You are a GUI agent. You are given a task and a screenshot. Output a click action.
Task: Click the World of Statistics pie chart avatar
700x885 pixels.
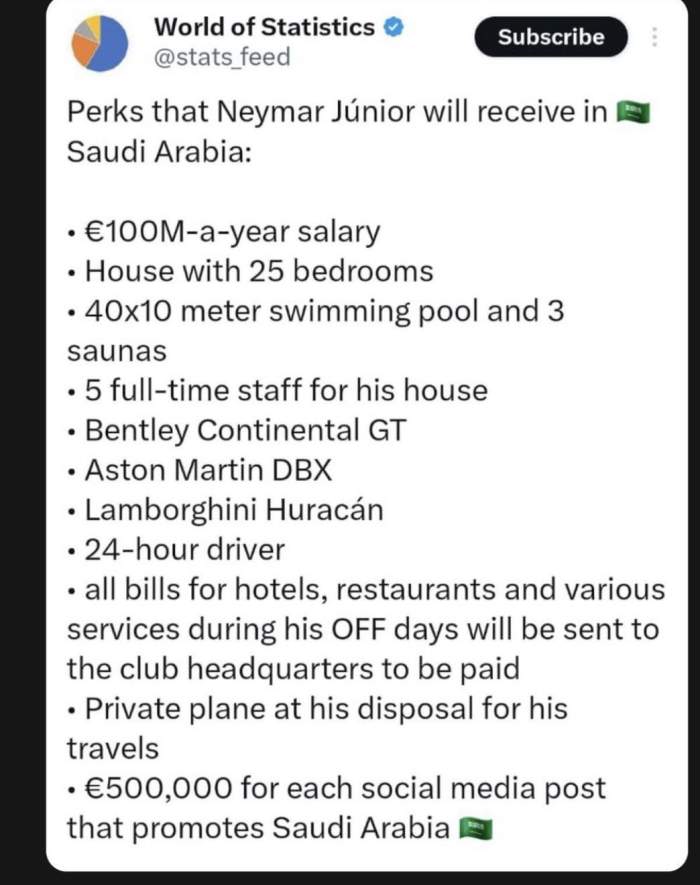coord(100,45)
